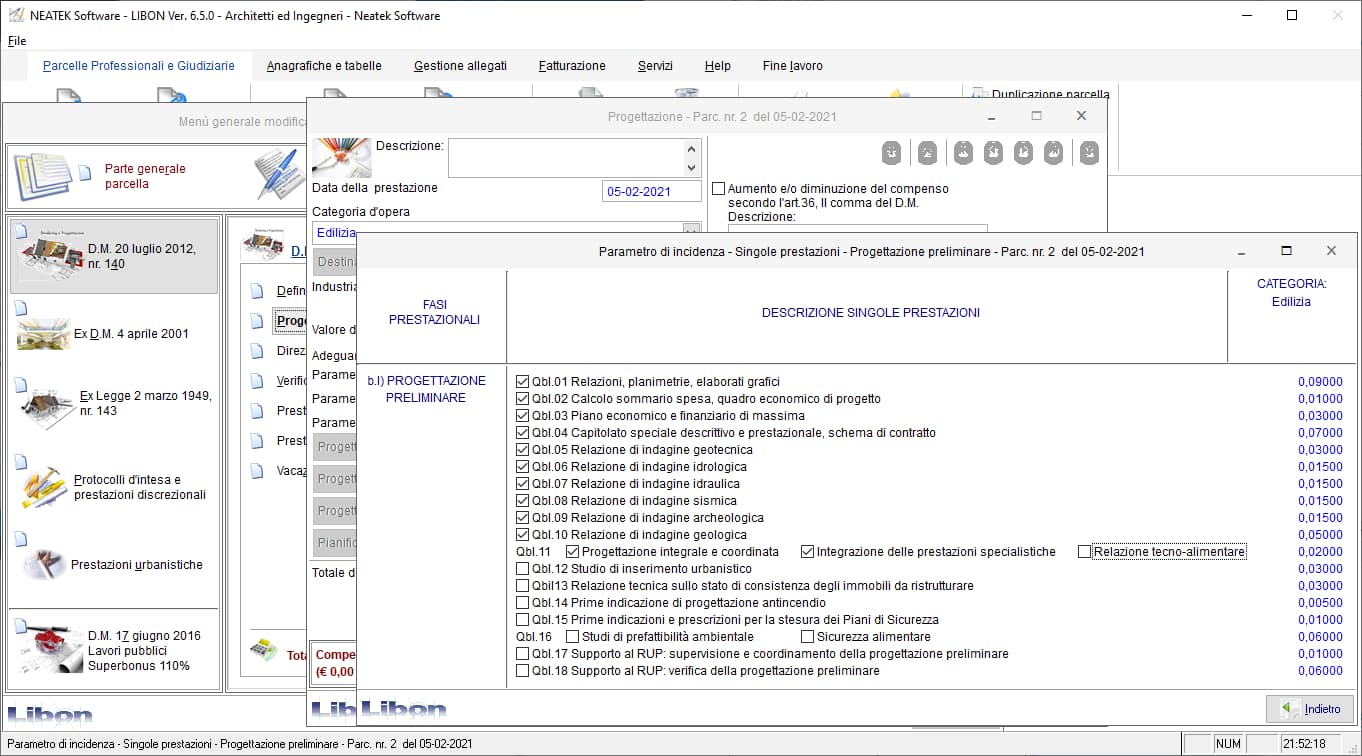
Task: Open the Prestazioni urbanistiche section
Action: (x=111, y=565)
